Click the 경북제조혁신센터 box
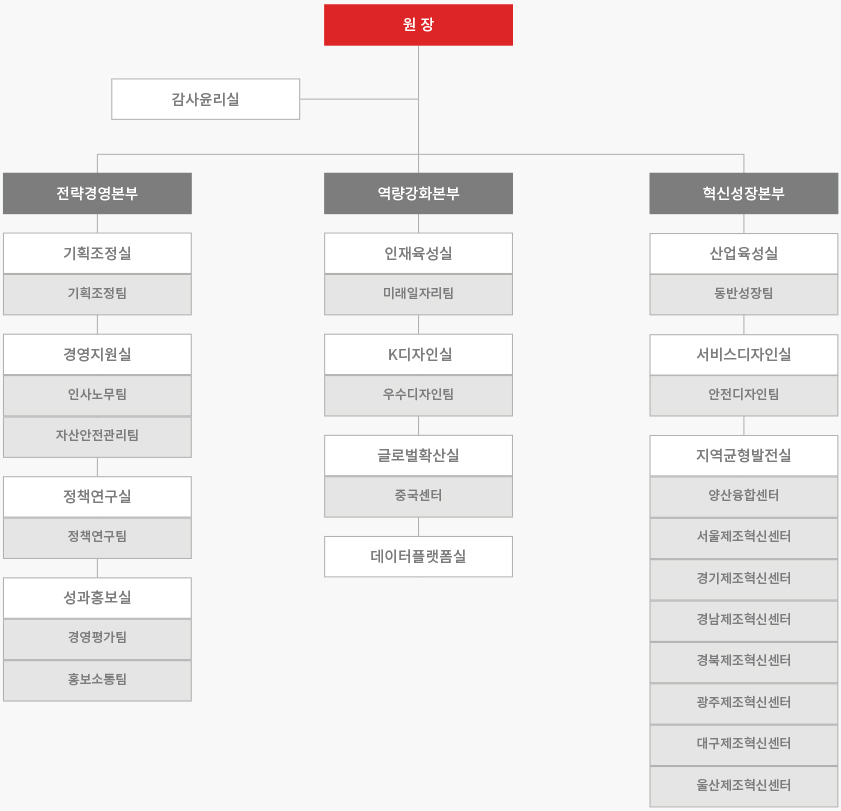This screenshot has height=811, width=841. (743, 662)
